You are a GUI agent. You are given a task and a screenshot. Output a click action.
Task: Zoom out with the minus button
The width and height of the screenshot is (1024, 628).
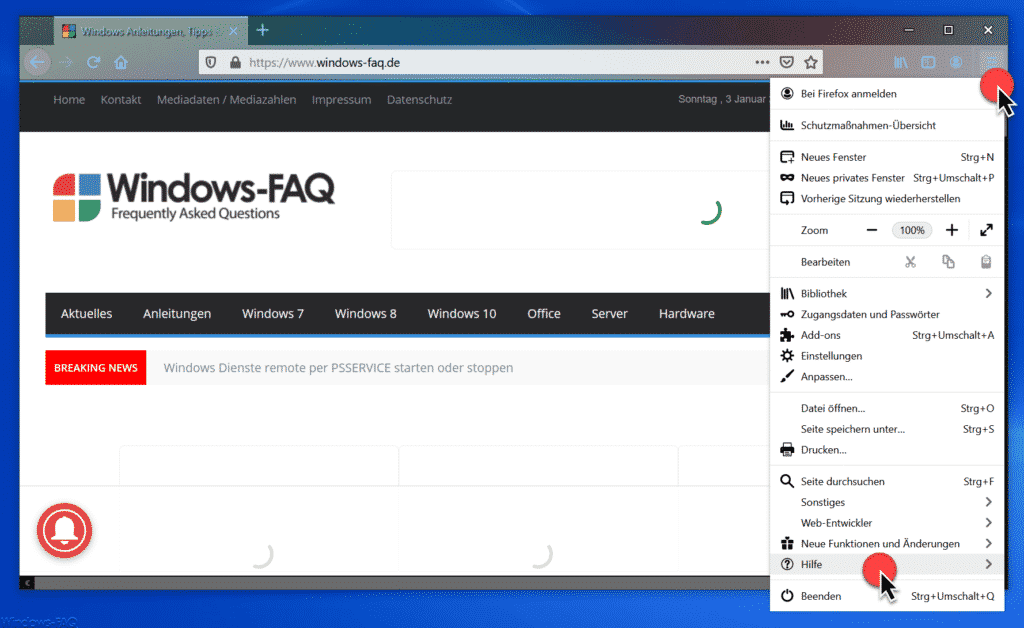(x=872, y=230)
